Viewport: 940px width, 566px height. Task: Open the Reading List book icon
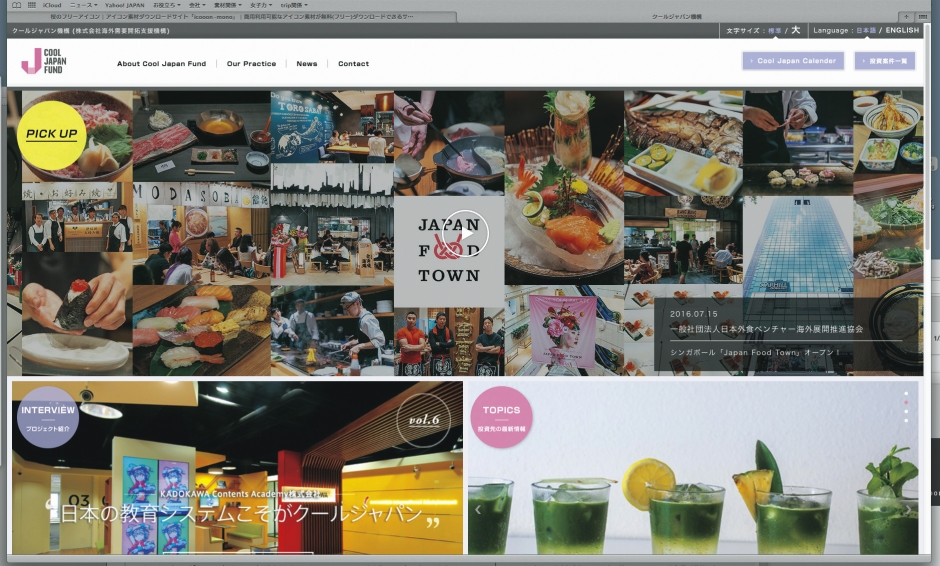(x=17, y=5)
